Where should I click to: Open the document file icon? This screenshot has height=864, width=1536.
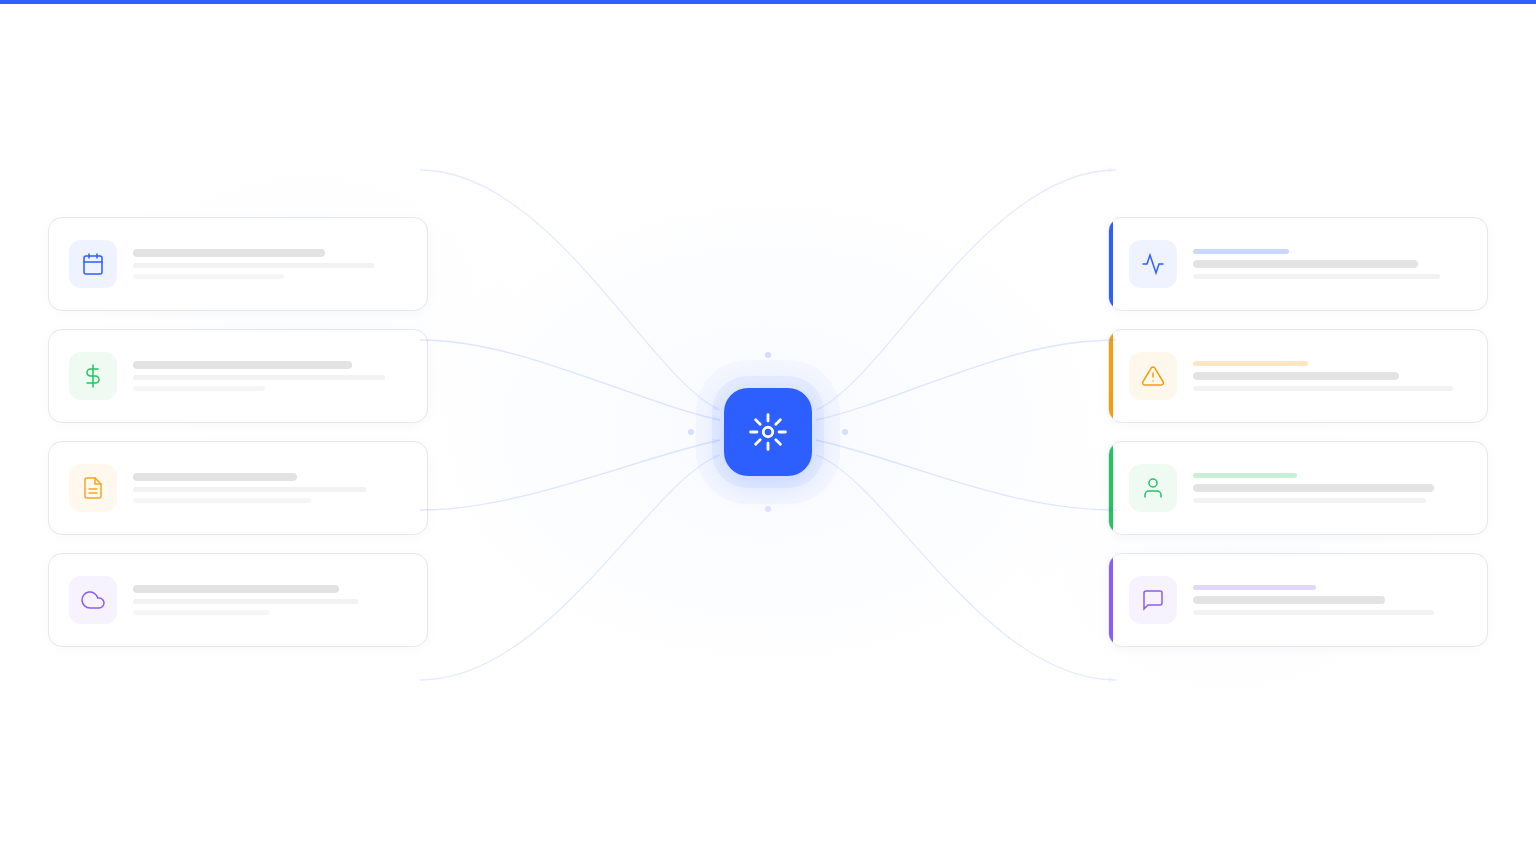pos(93,488)
